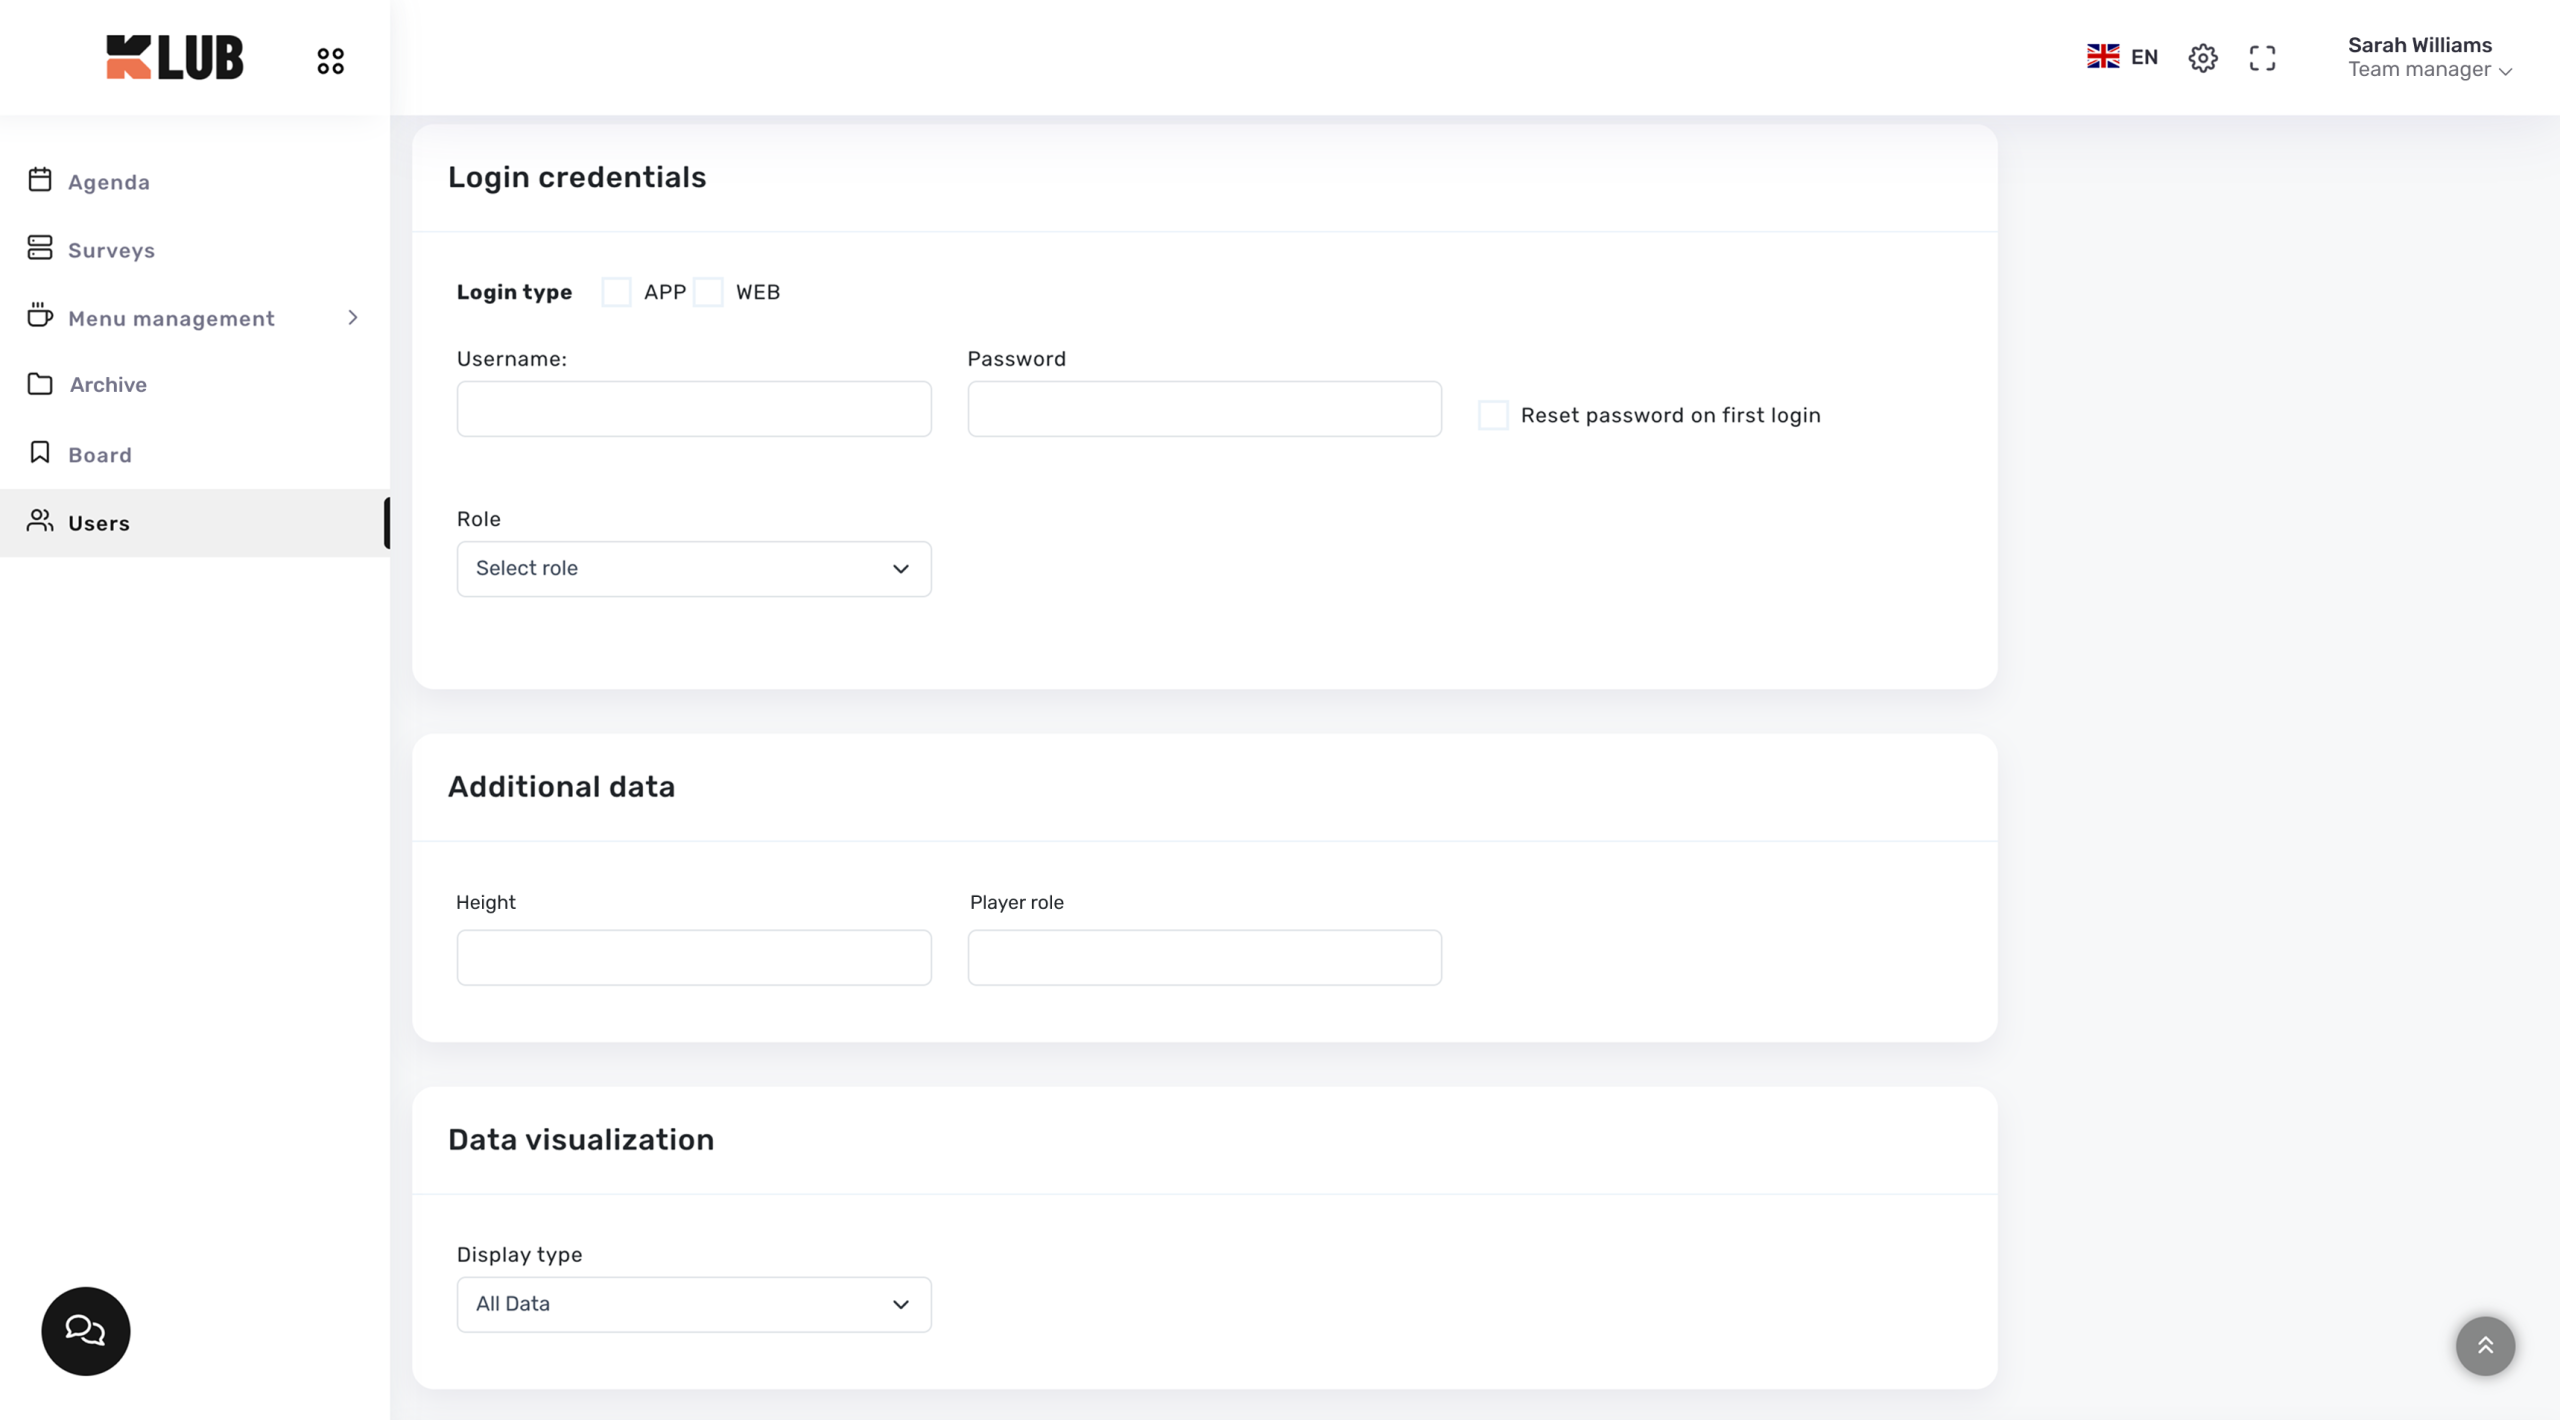Expand the Menu management submenu arrow

[x=352, y=318]
